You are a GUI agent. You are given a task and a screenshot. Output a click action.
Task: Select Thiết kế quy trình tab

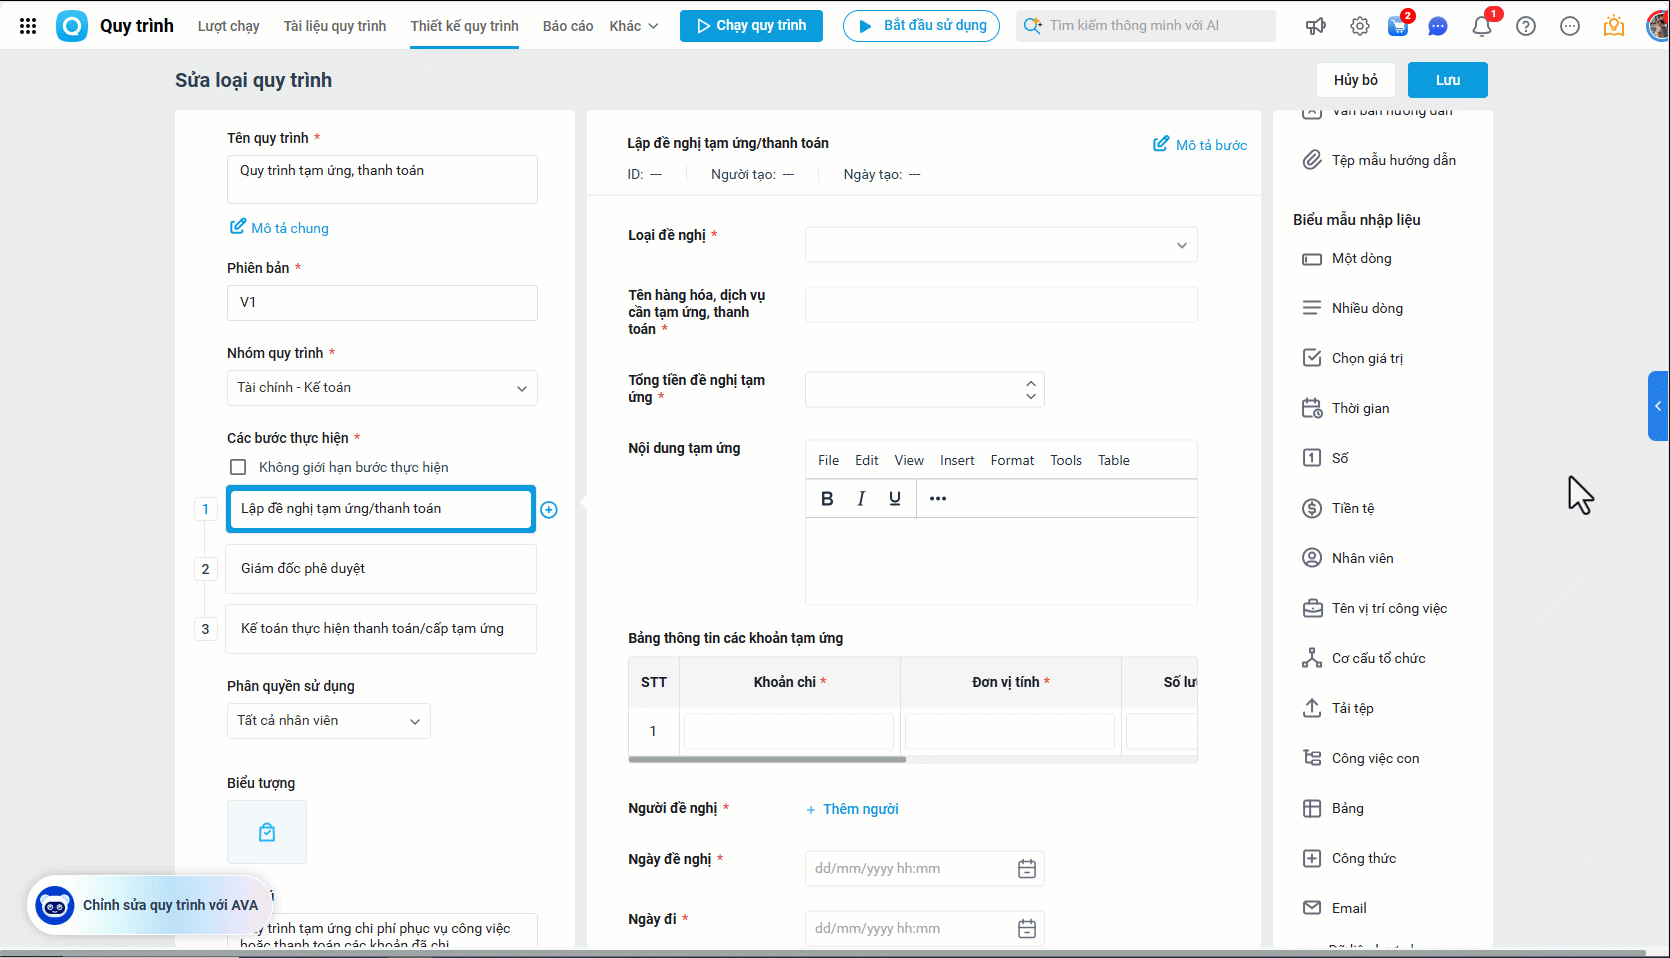(x=465, y=26)
